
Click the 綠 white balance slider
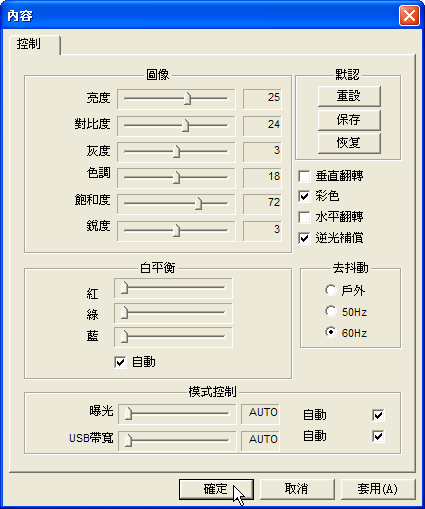click(173, 313)
